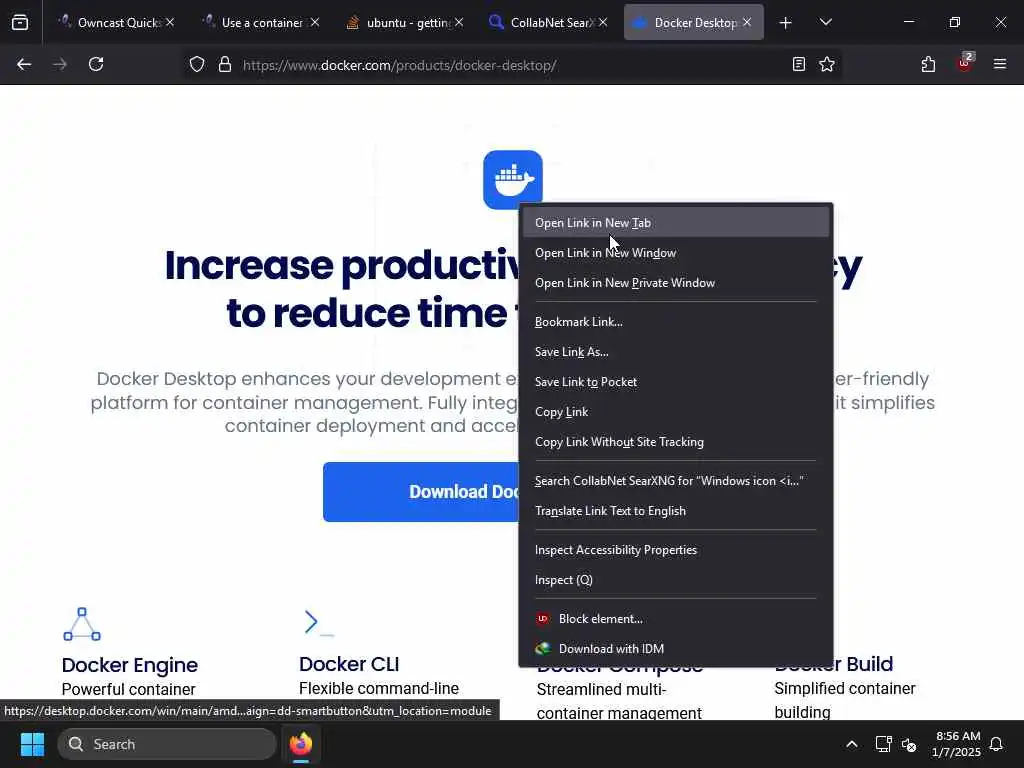The image size is (1024, 768).
Task: Choose Inspect (Q) from context menu
Action: 676,580
